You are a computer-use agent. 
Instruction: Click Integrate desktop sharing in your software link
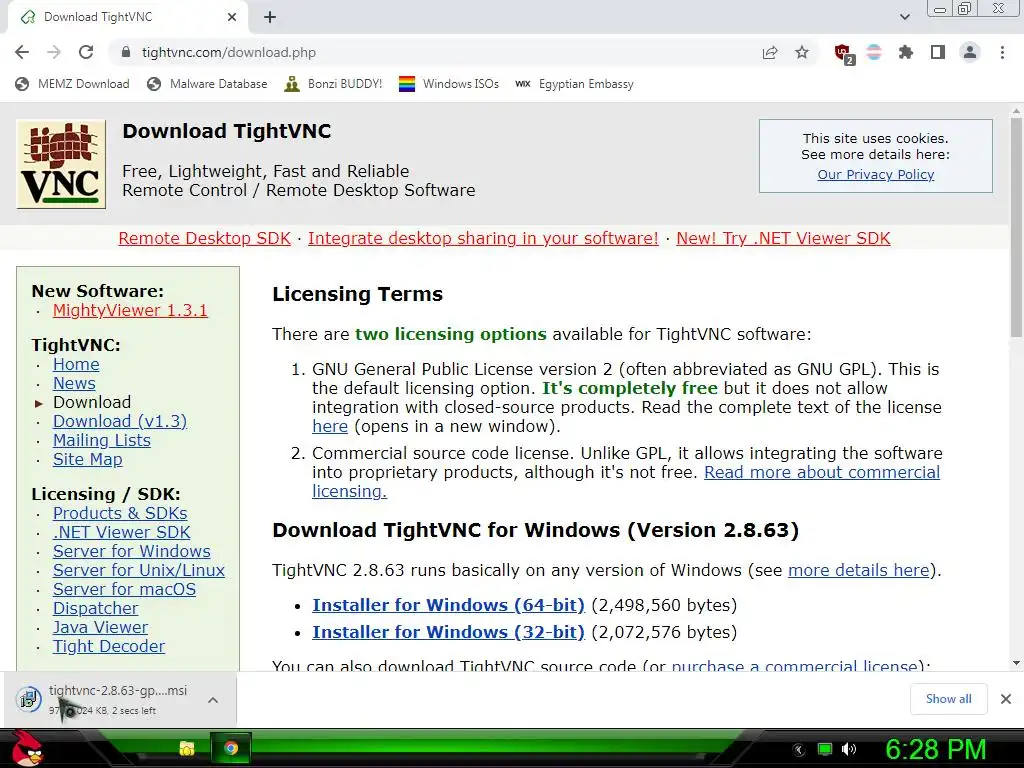(x=483, y=238)
